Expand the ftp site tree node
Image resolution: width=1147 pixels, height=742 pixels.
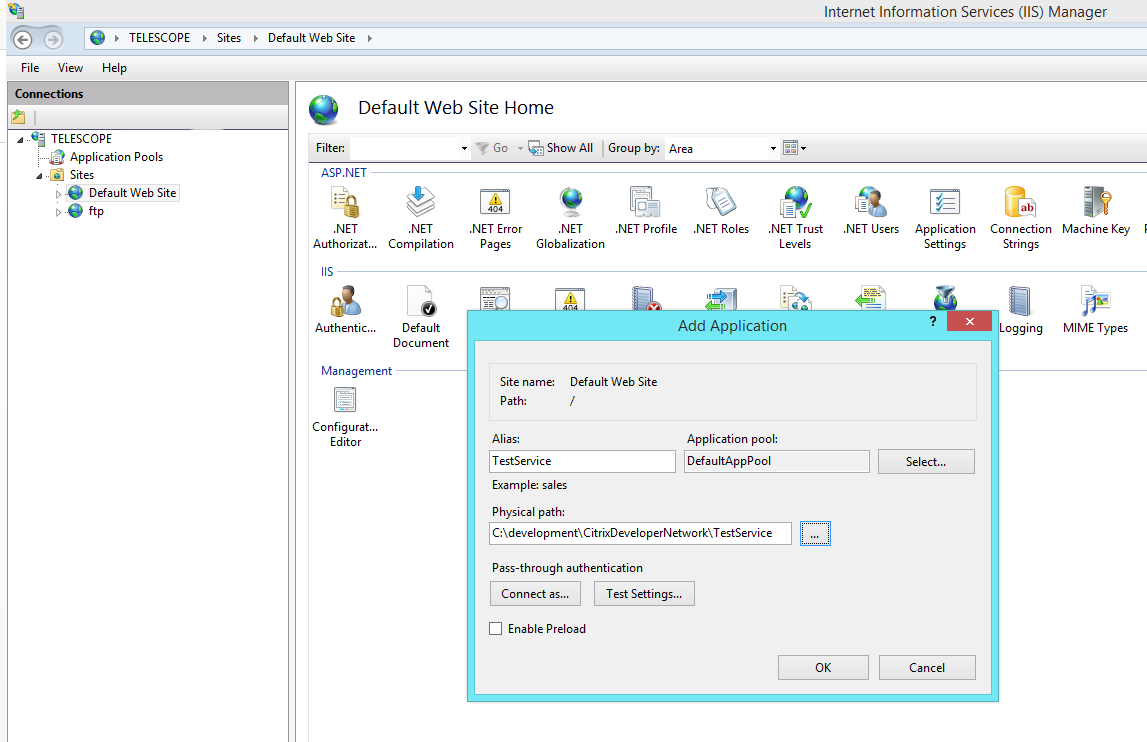tap(58, 212)
